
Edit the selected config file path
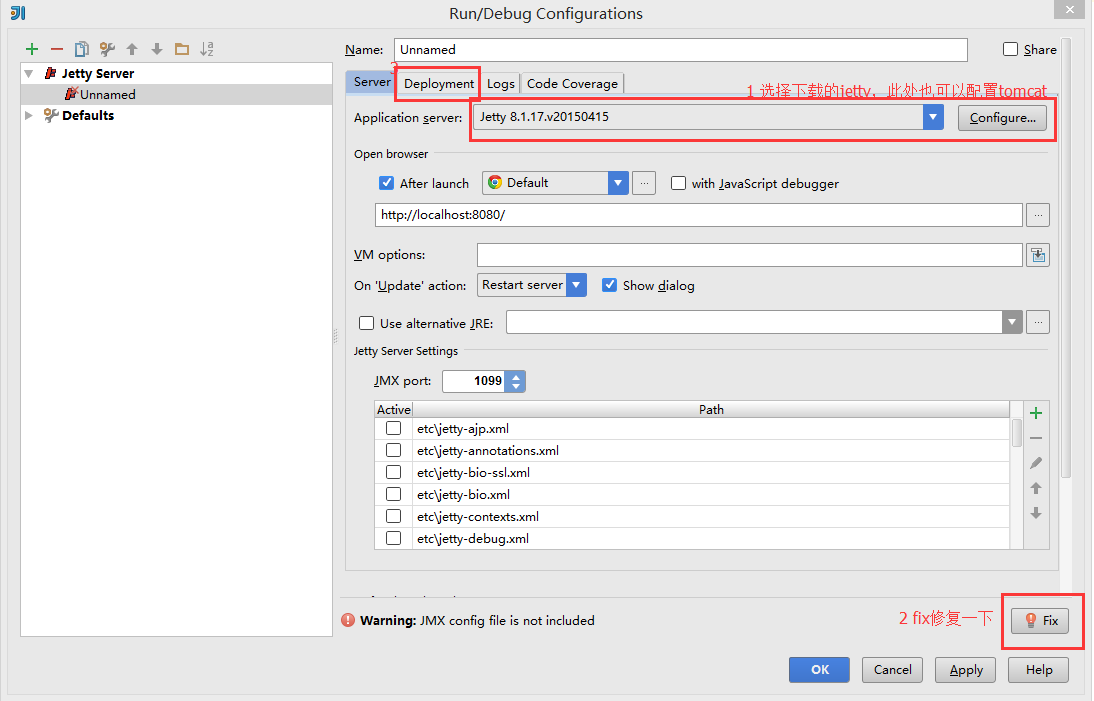pos(1036,463)
